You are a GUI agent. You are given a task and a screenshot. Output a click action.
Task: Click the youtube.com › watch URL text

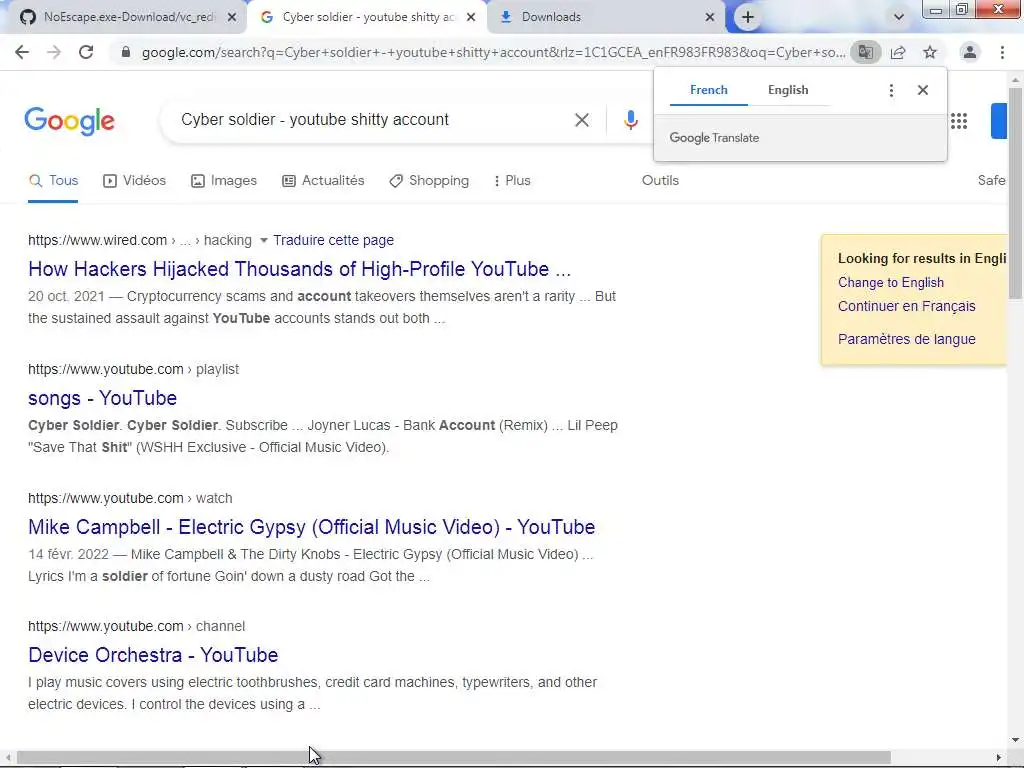pos(130,498)
